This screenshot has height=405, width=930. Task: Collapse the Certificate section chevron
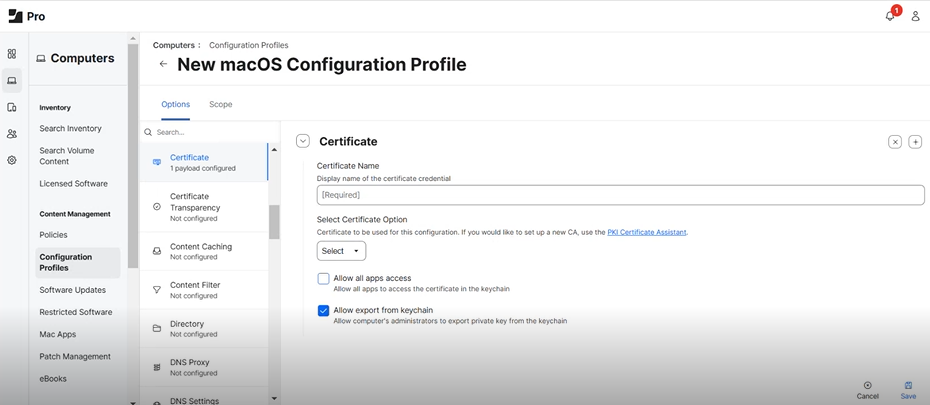(303, 141)
